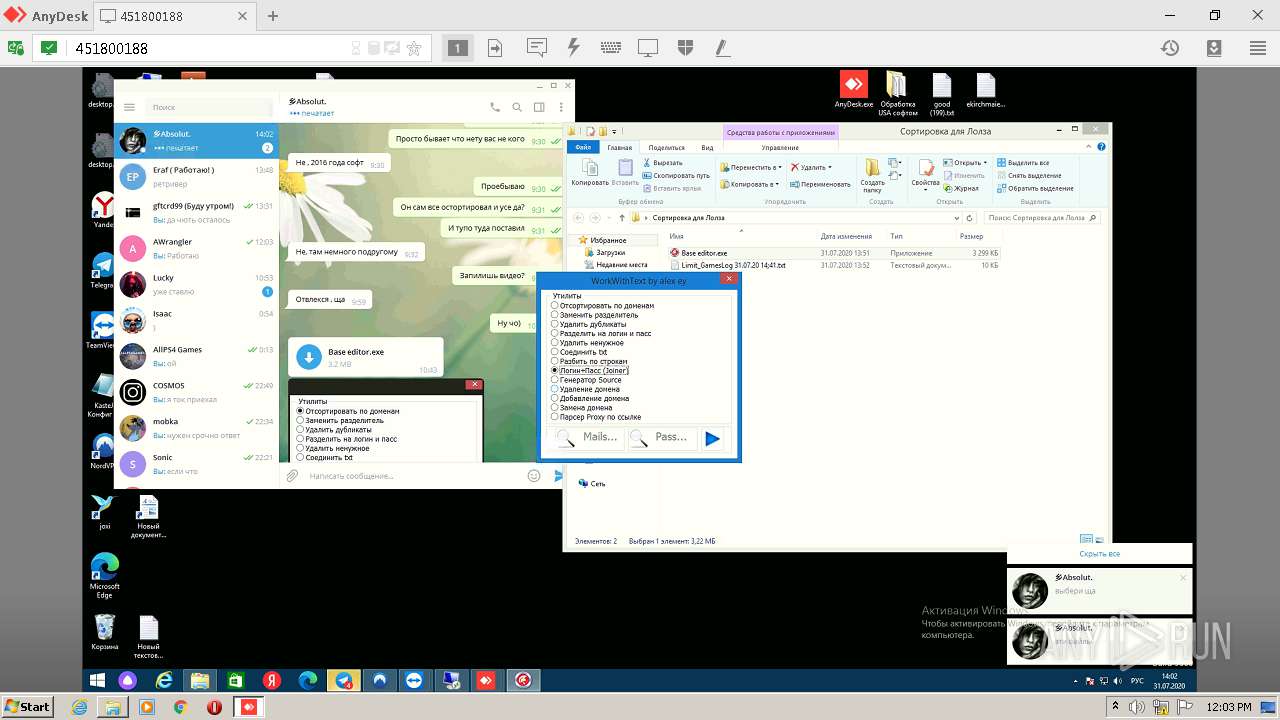Screen dimensions: 1280x720
Task: Select Разбить по строкам option
Action: tap(589, 361)
